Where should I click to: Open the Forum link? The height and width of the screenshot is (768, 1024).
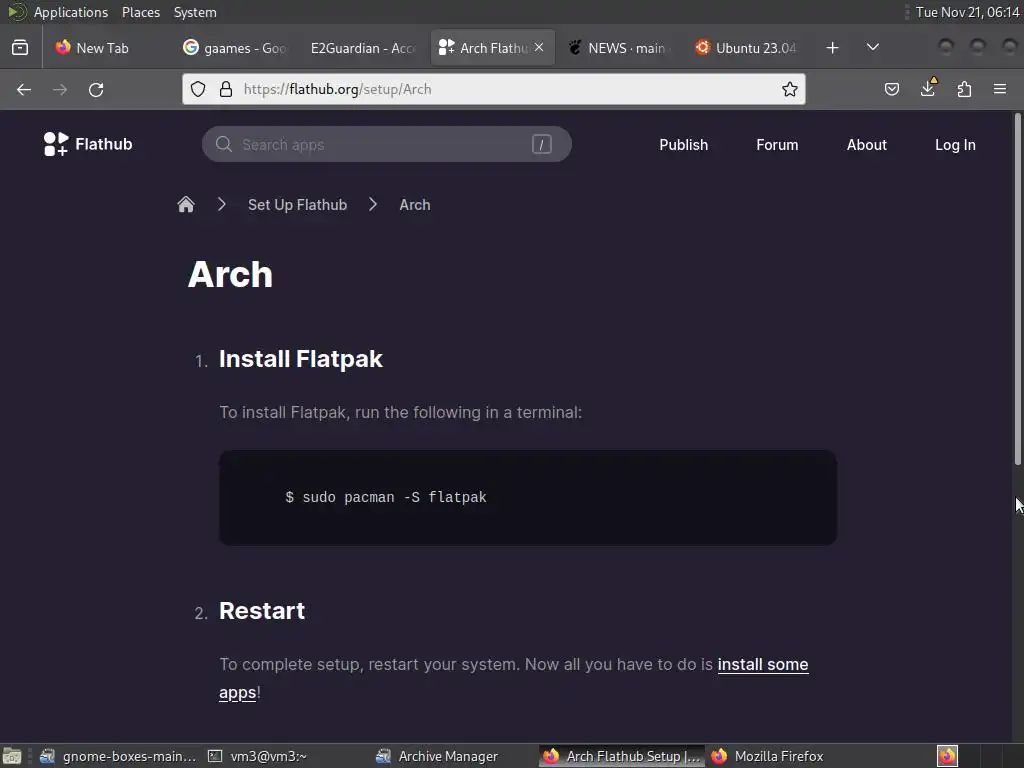pos(777,145)
